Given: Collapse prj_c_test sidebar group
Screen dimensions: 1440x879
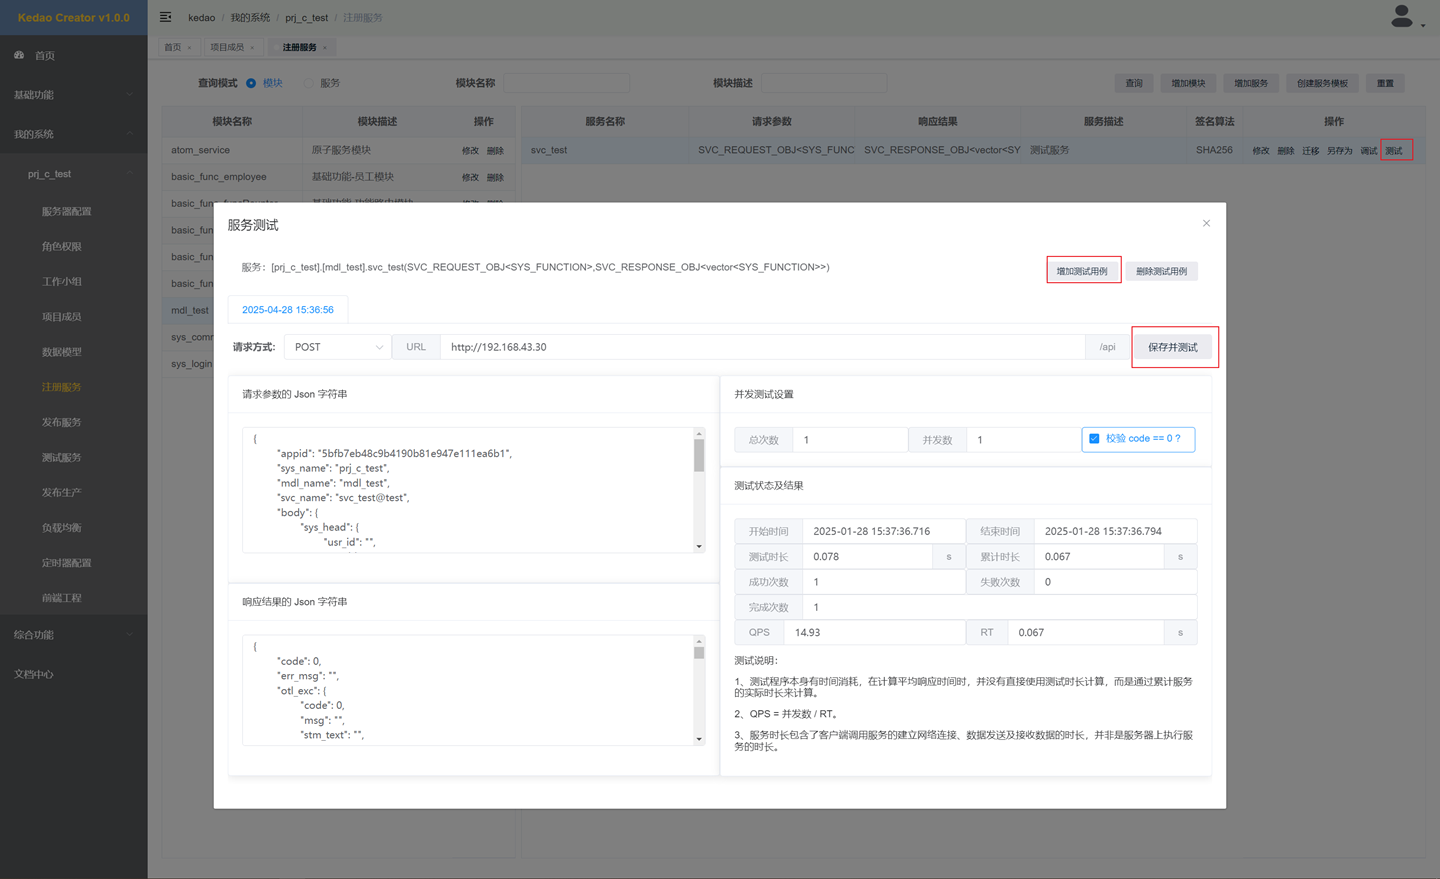Looking at the screenshot, I should point(74,174).
